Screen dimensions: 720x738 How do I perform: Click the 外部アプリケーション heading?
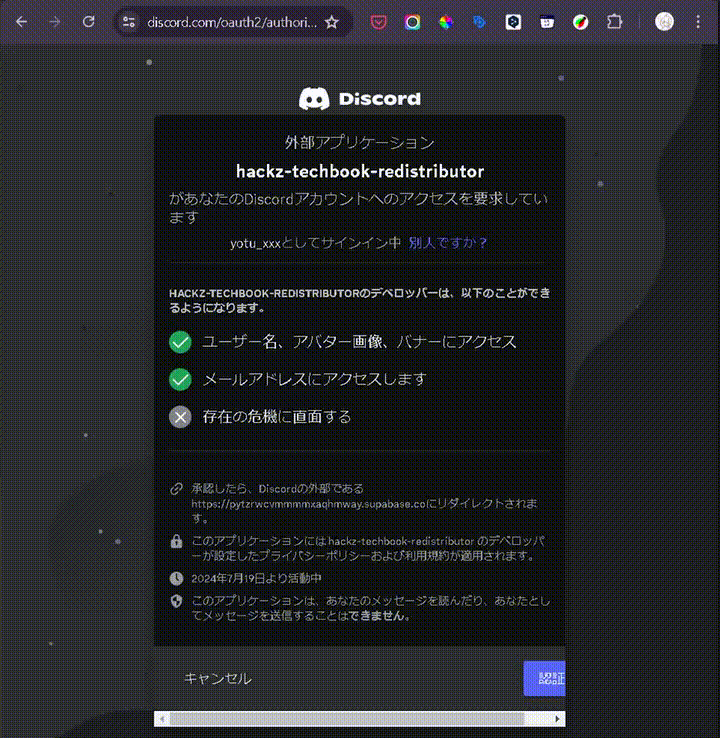point(360,142)
